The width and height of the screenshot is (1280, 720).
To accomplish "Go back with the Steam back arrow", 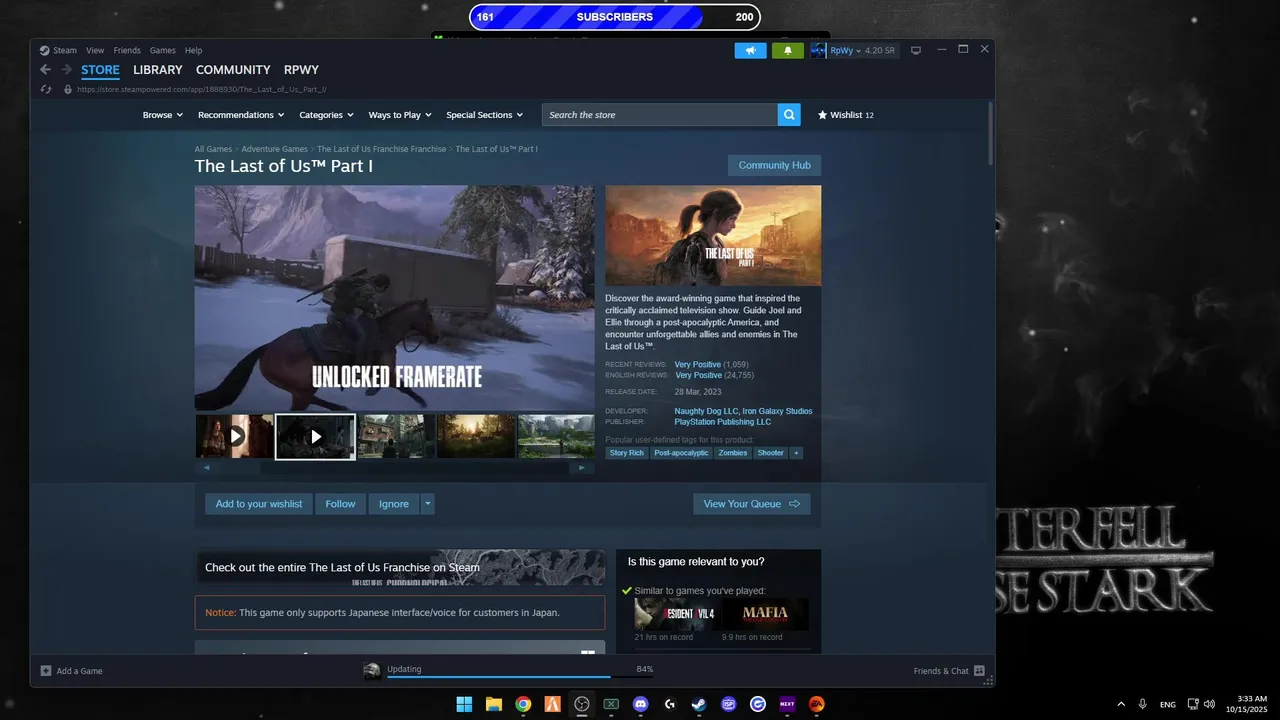I will click(x=45, y=70).
